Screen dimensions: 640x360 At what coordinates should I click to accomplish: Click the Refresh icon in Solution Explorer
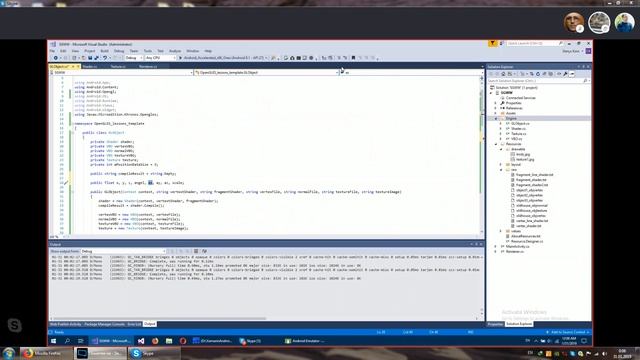538,74
